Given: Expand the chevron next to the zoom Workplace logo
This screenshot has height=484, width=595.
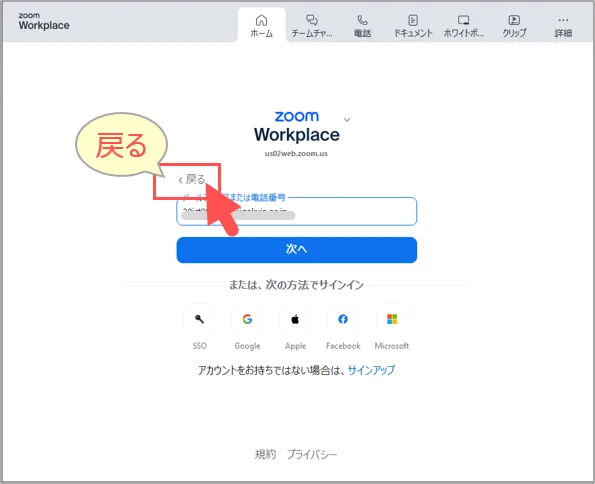Looking at the screenshot, I should click(346, 120).
